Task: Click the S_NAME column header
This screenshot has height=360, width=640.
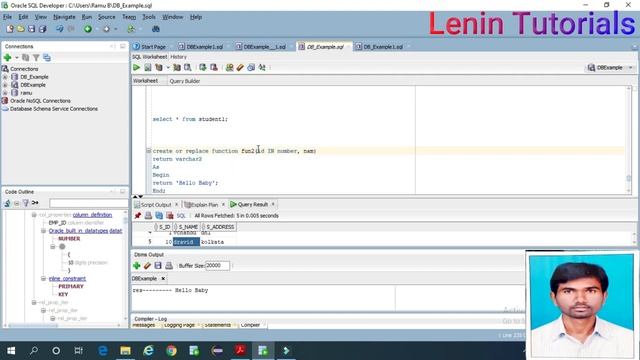Action: [x=186, y=227]
